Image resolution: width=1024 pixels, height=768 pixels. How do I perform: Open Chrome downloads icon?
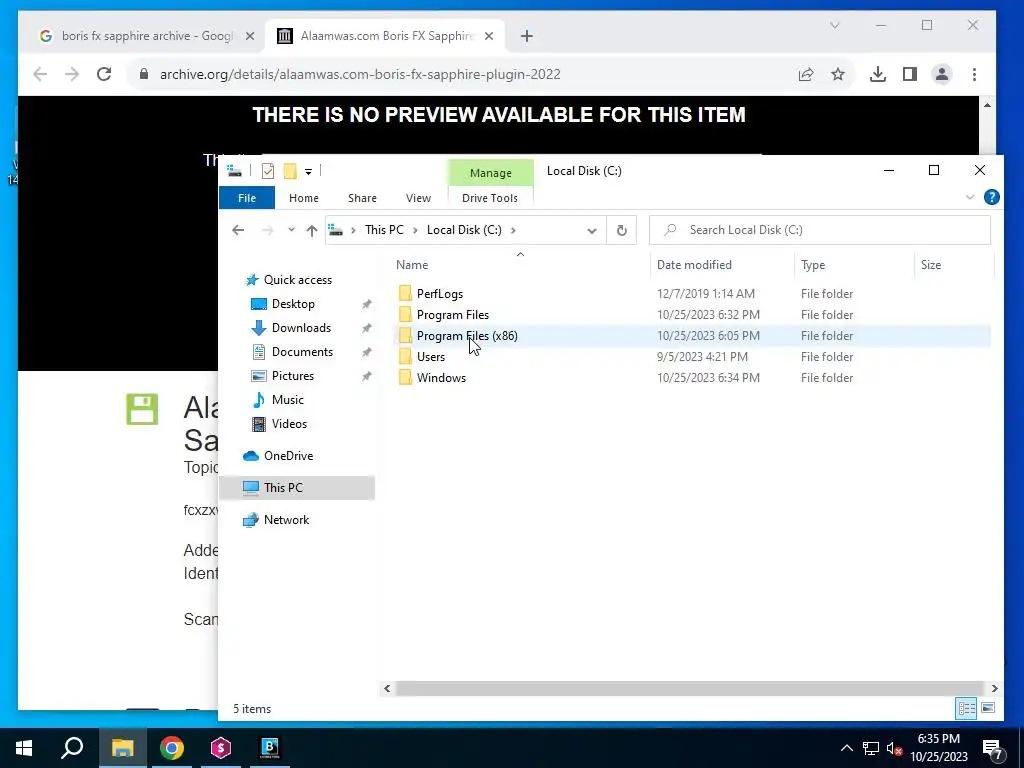[878, 74]
